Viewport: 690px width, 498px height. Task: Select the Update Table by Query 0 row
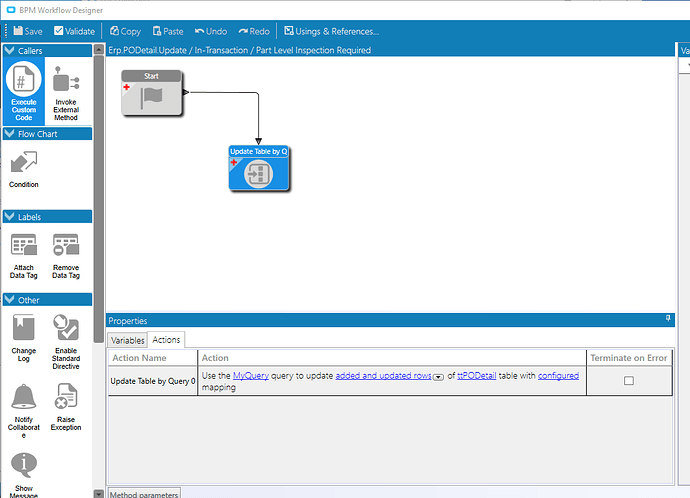[390, 381]
